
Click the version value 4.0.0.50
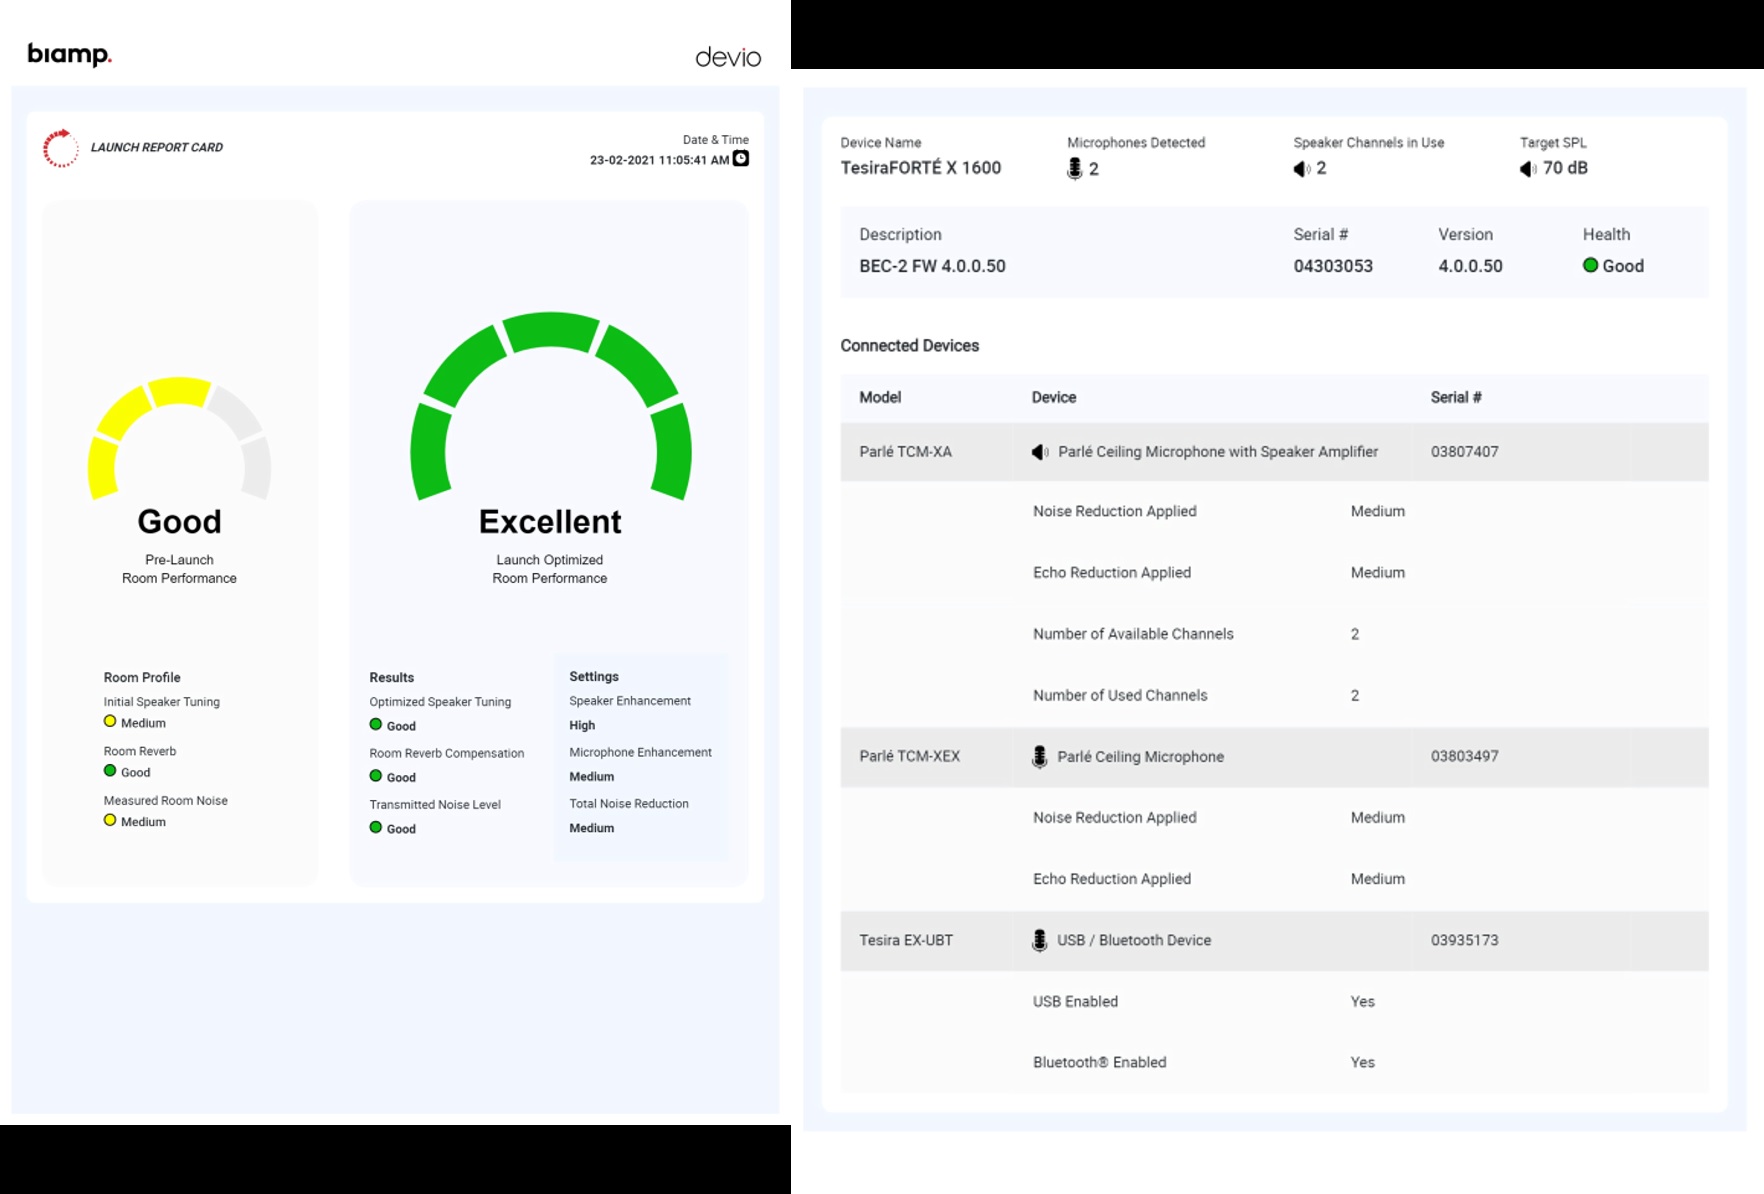(1470, 266)
